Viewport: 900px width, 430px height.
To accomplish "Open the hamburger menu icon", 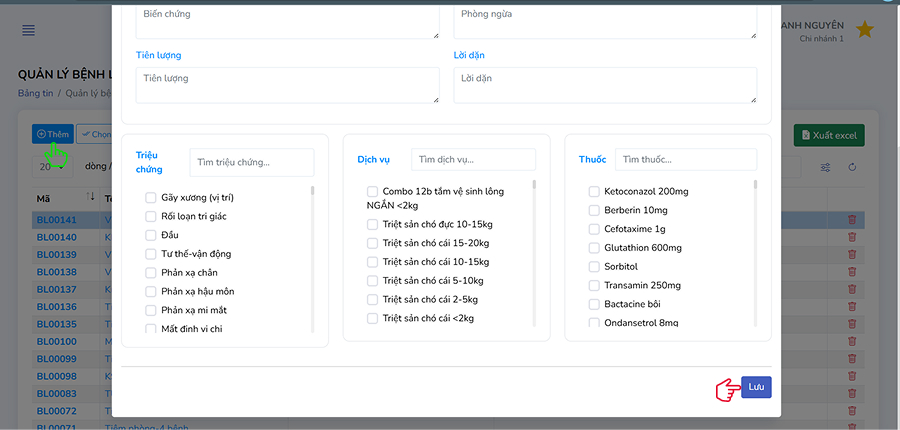I will (29, 30).
